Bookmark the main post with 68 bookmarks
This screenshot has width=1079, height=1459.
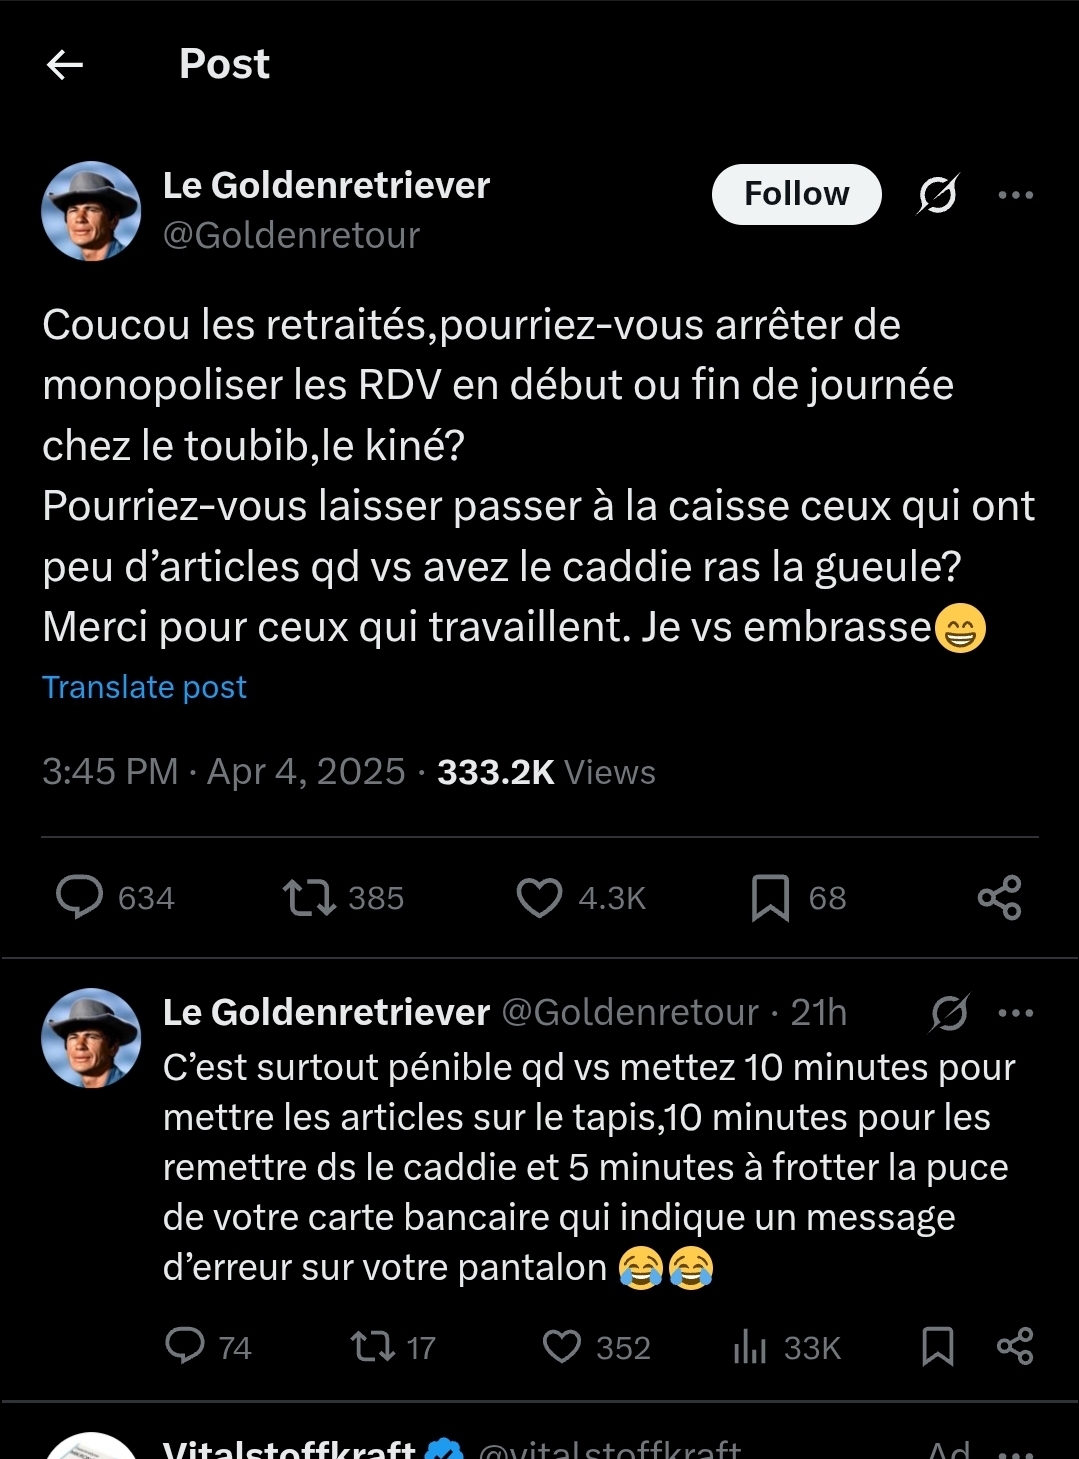tap(770, 897)
